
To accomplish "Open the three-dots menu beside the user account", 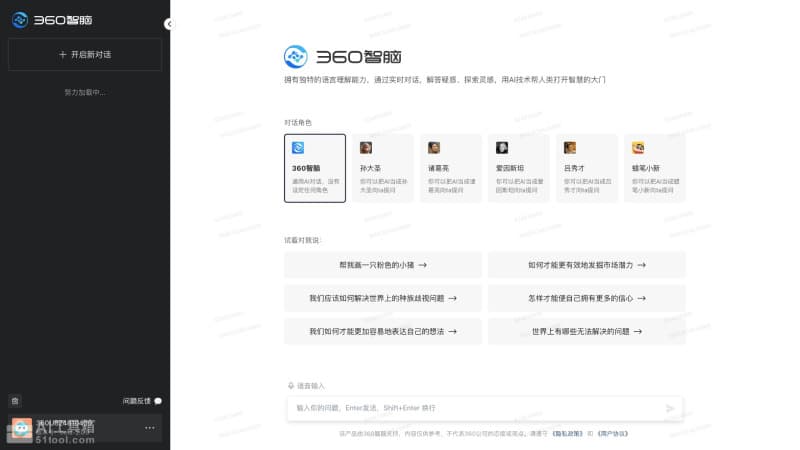I will tap(150, 428).
